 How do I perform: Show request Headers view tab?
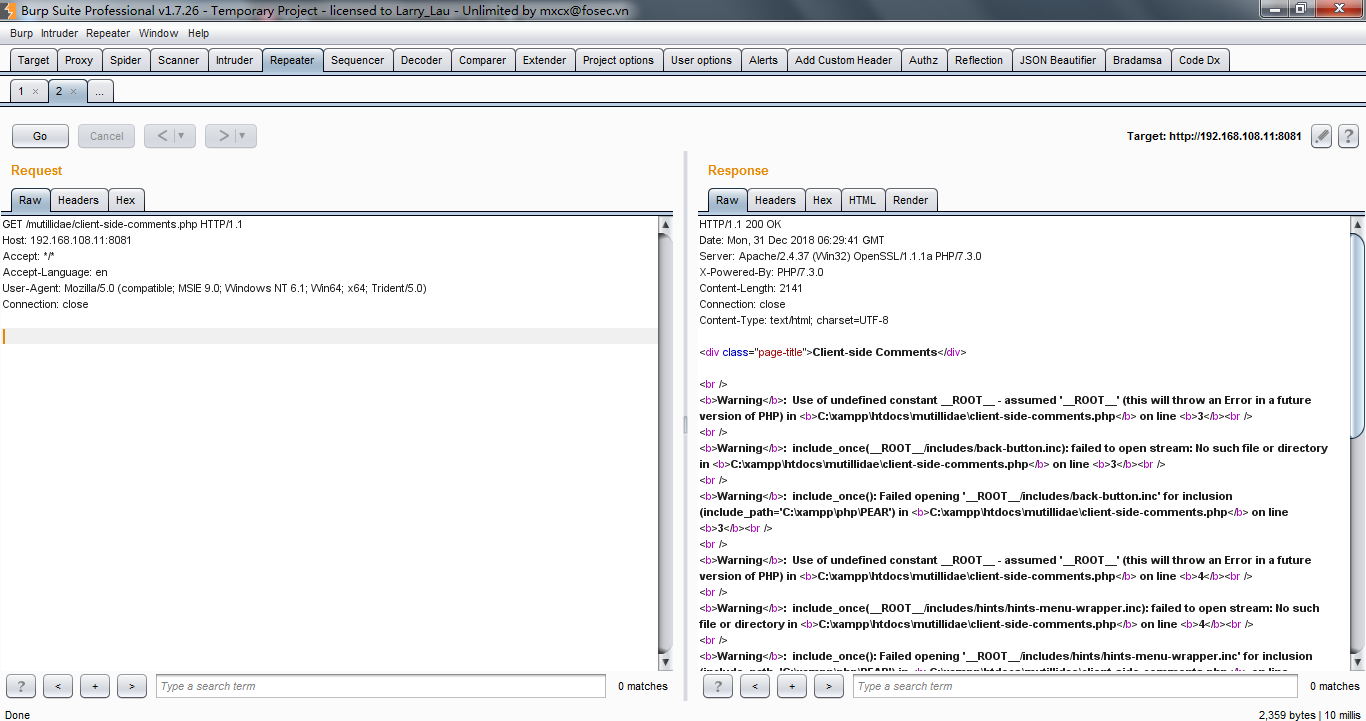(x=78, y=200)
